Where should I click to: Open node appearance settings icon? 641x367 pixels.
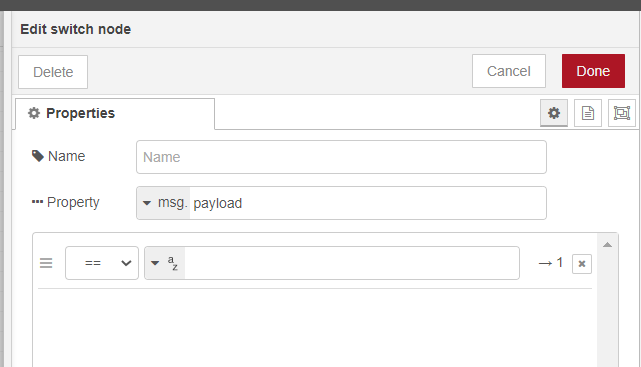(x=621, y=113)
